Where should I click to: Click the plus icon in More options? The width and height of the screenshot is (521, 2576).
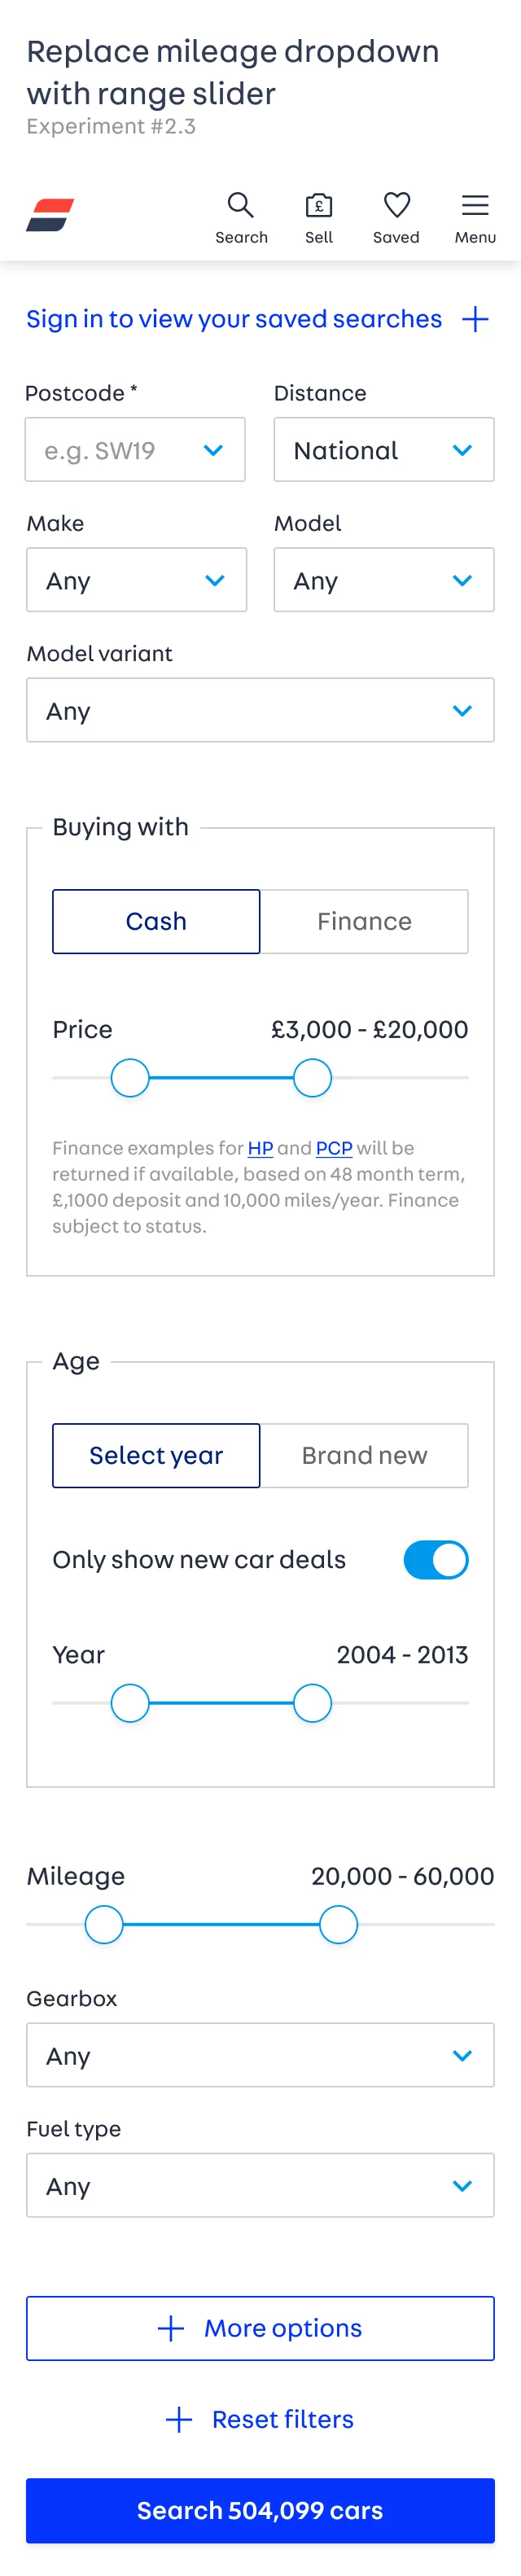coord(171,2328)
